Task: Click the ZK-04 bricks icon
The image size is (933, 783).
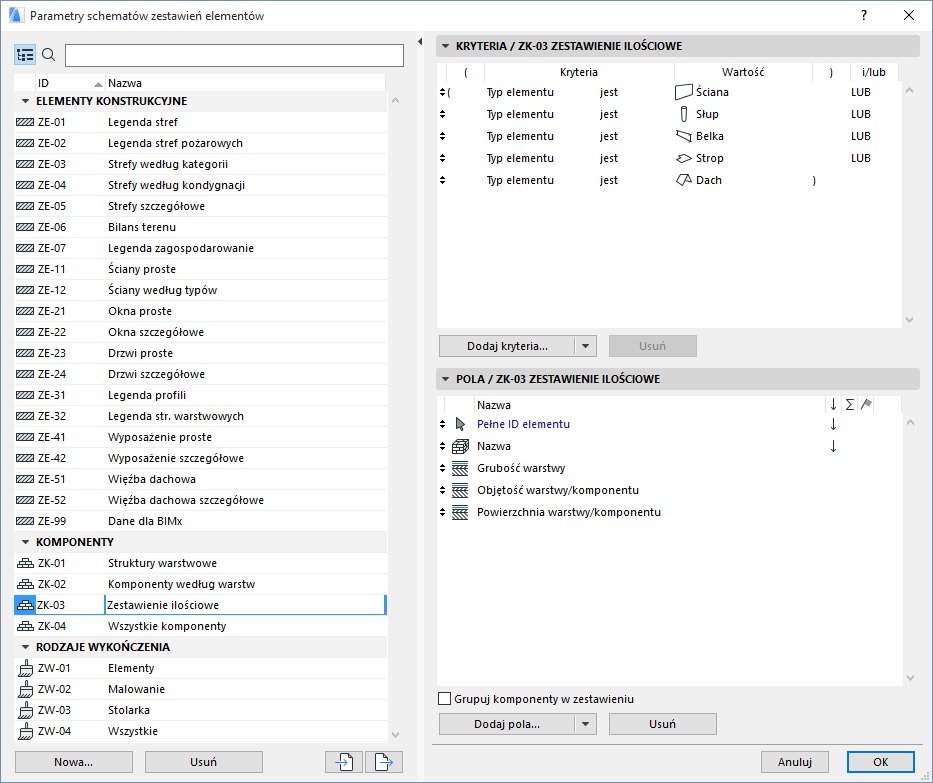Action: coord(25,626)
